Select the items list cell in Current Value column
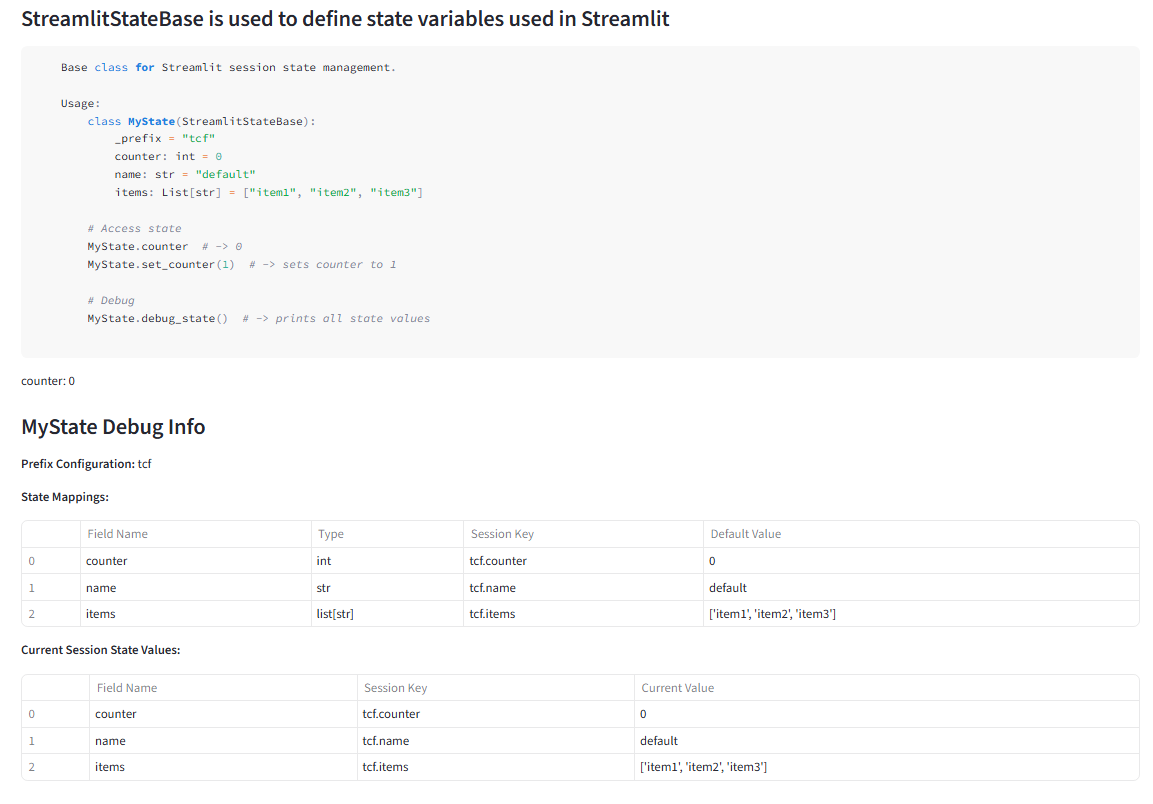This screenshot has width=1153, height=804. [887, 766]
